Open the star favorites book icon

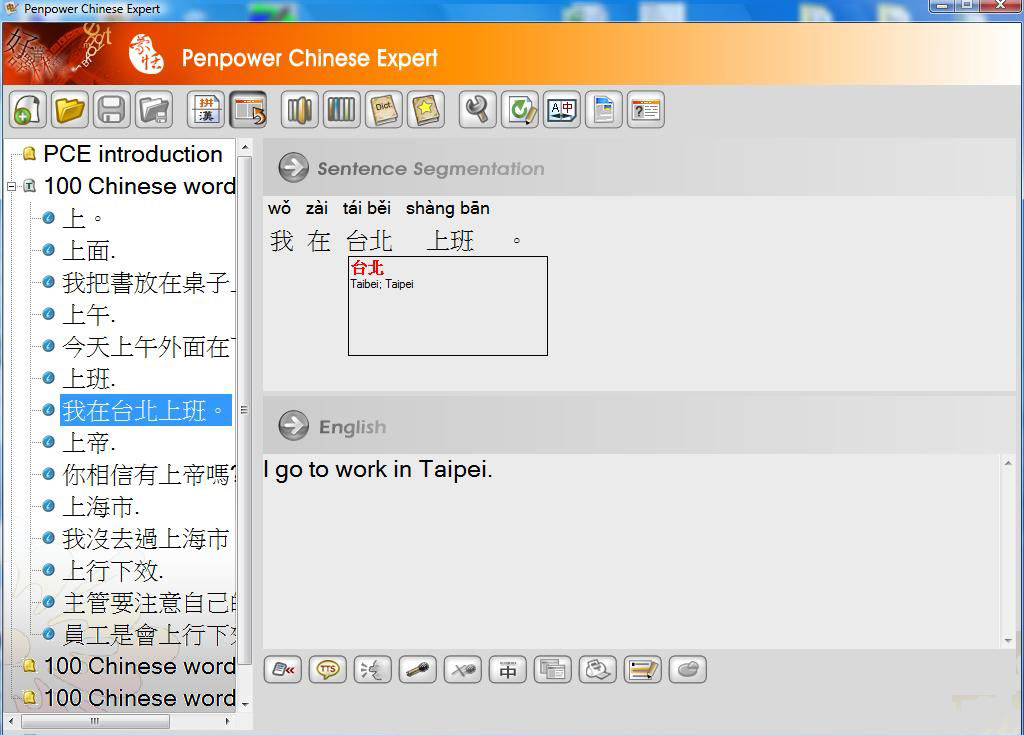(x=426, y=110)
